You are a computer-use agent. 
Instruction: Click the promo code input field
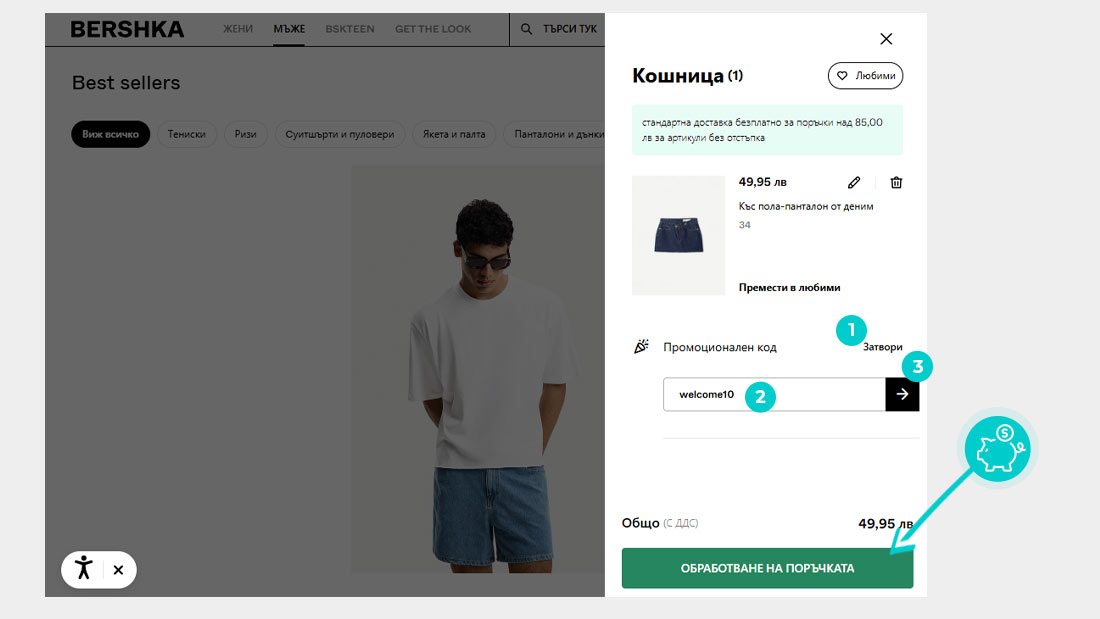click(774, 394)
